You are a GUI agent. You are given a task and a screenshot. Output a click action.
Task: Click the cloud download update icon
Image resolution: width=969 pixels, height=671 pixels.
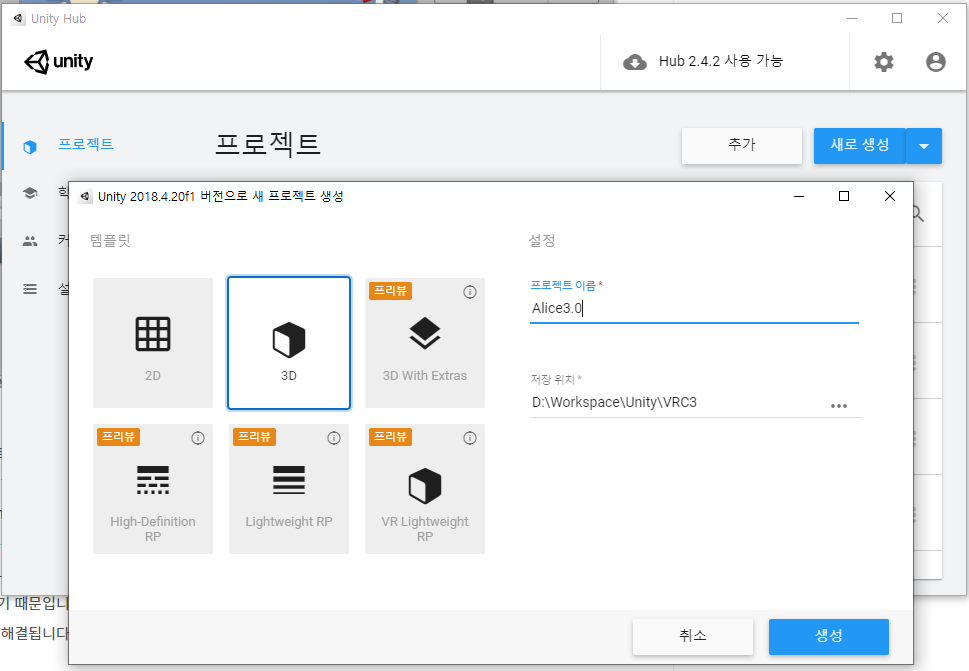(635, 62)
